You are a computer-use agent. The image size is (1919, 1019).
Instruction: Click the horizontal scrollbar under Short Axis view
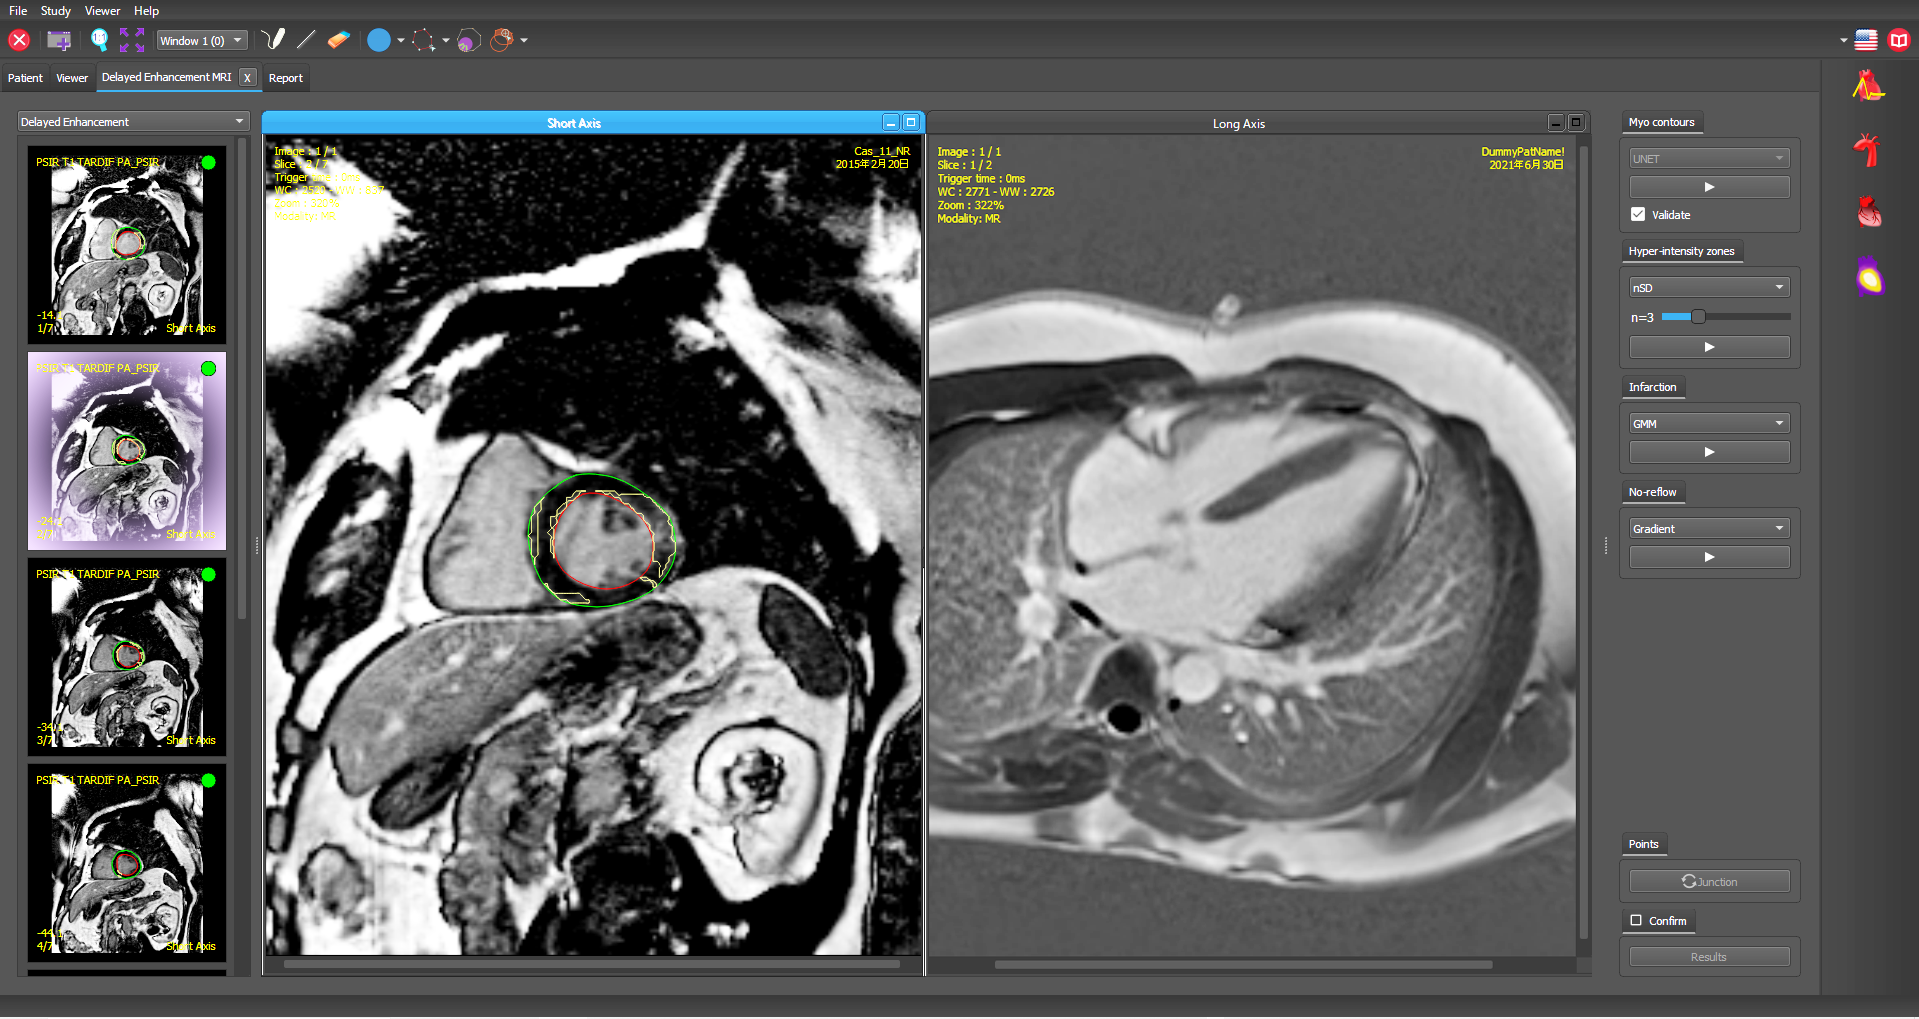click(591, 965)
